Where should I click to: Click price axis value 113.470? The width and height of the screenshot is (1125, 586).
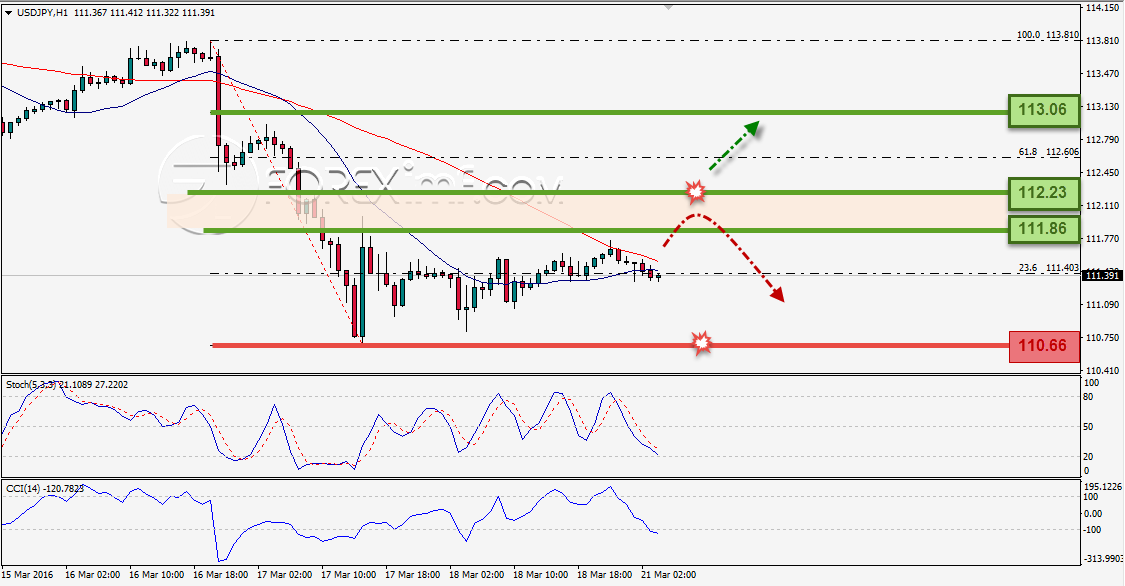point(1103,74)
